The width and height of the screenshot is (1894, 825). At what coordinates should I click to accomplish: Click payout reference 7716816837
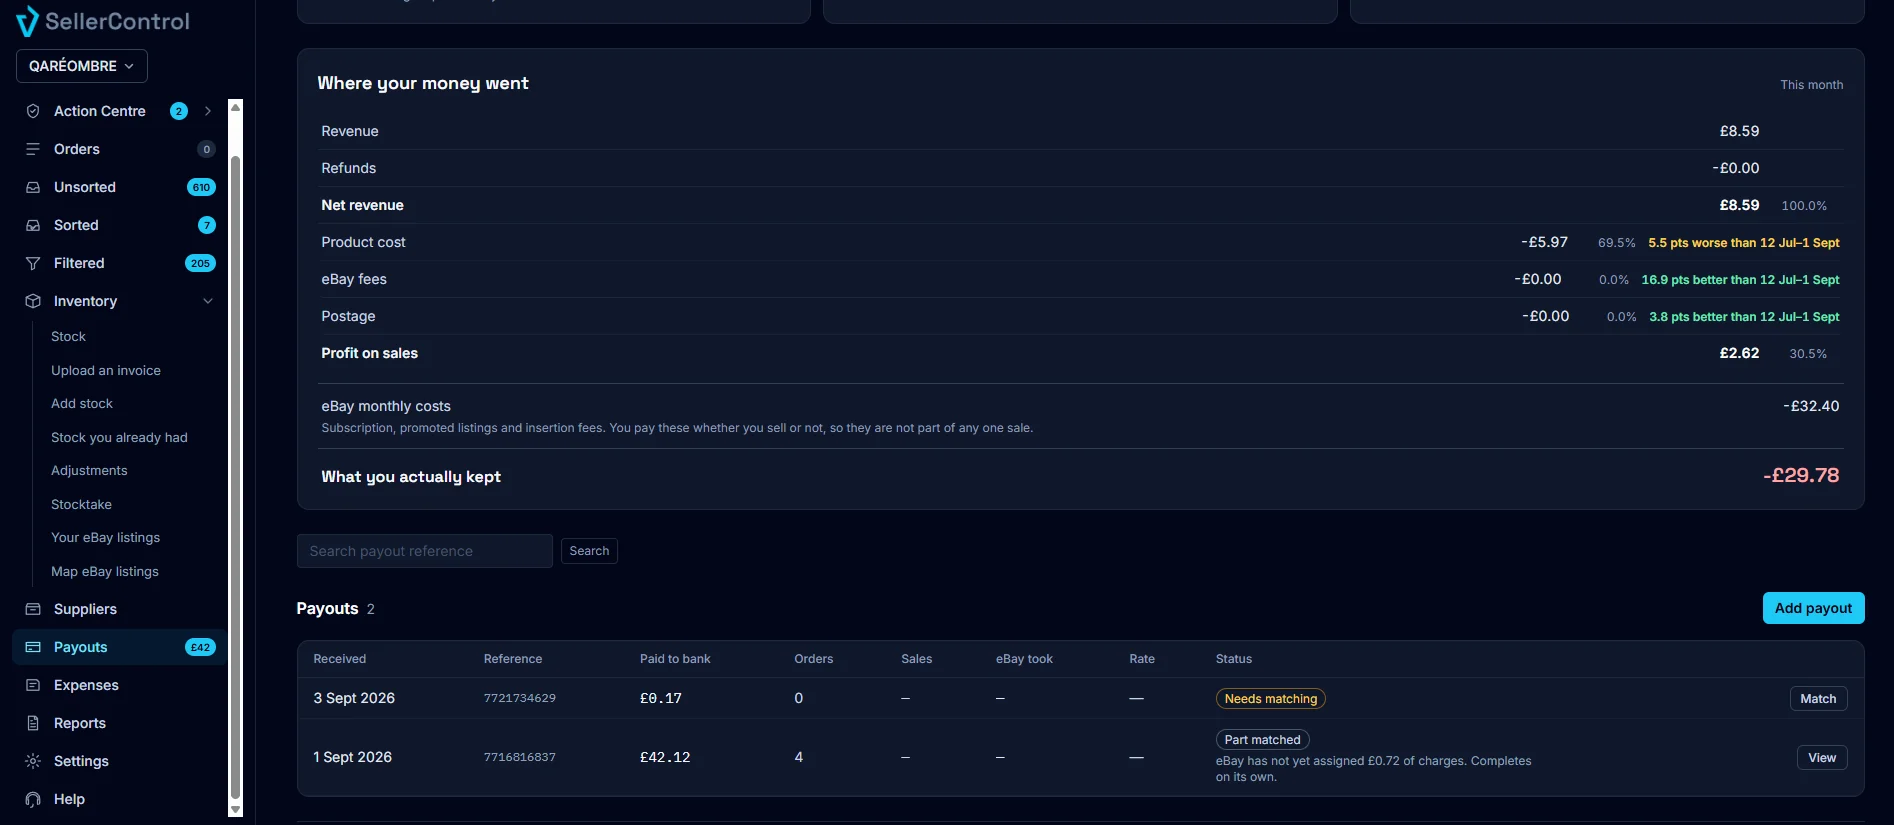[520, 757]
